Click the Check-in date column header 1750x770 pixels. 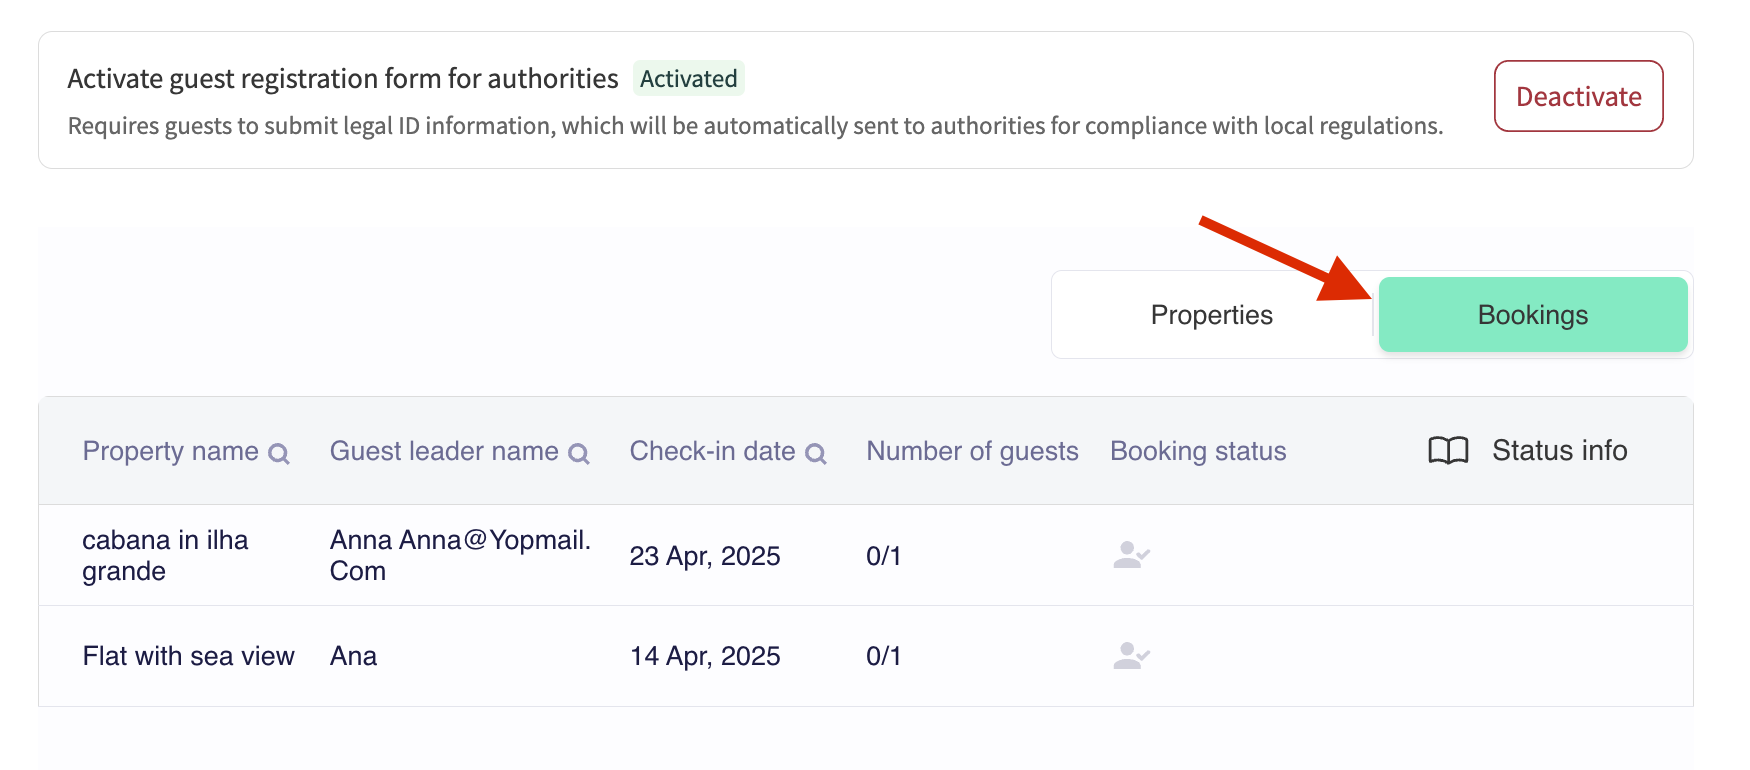pyautogui.click(x=712, y=451)
